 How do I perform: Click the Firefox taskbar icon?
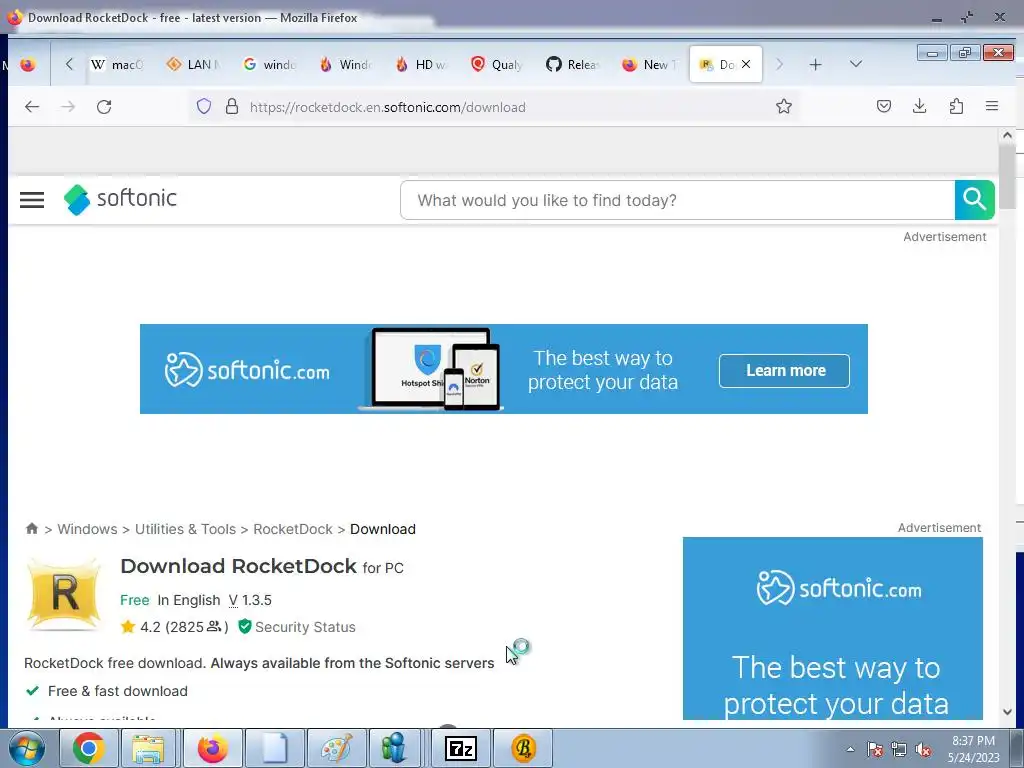click(212, 748)
